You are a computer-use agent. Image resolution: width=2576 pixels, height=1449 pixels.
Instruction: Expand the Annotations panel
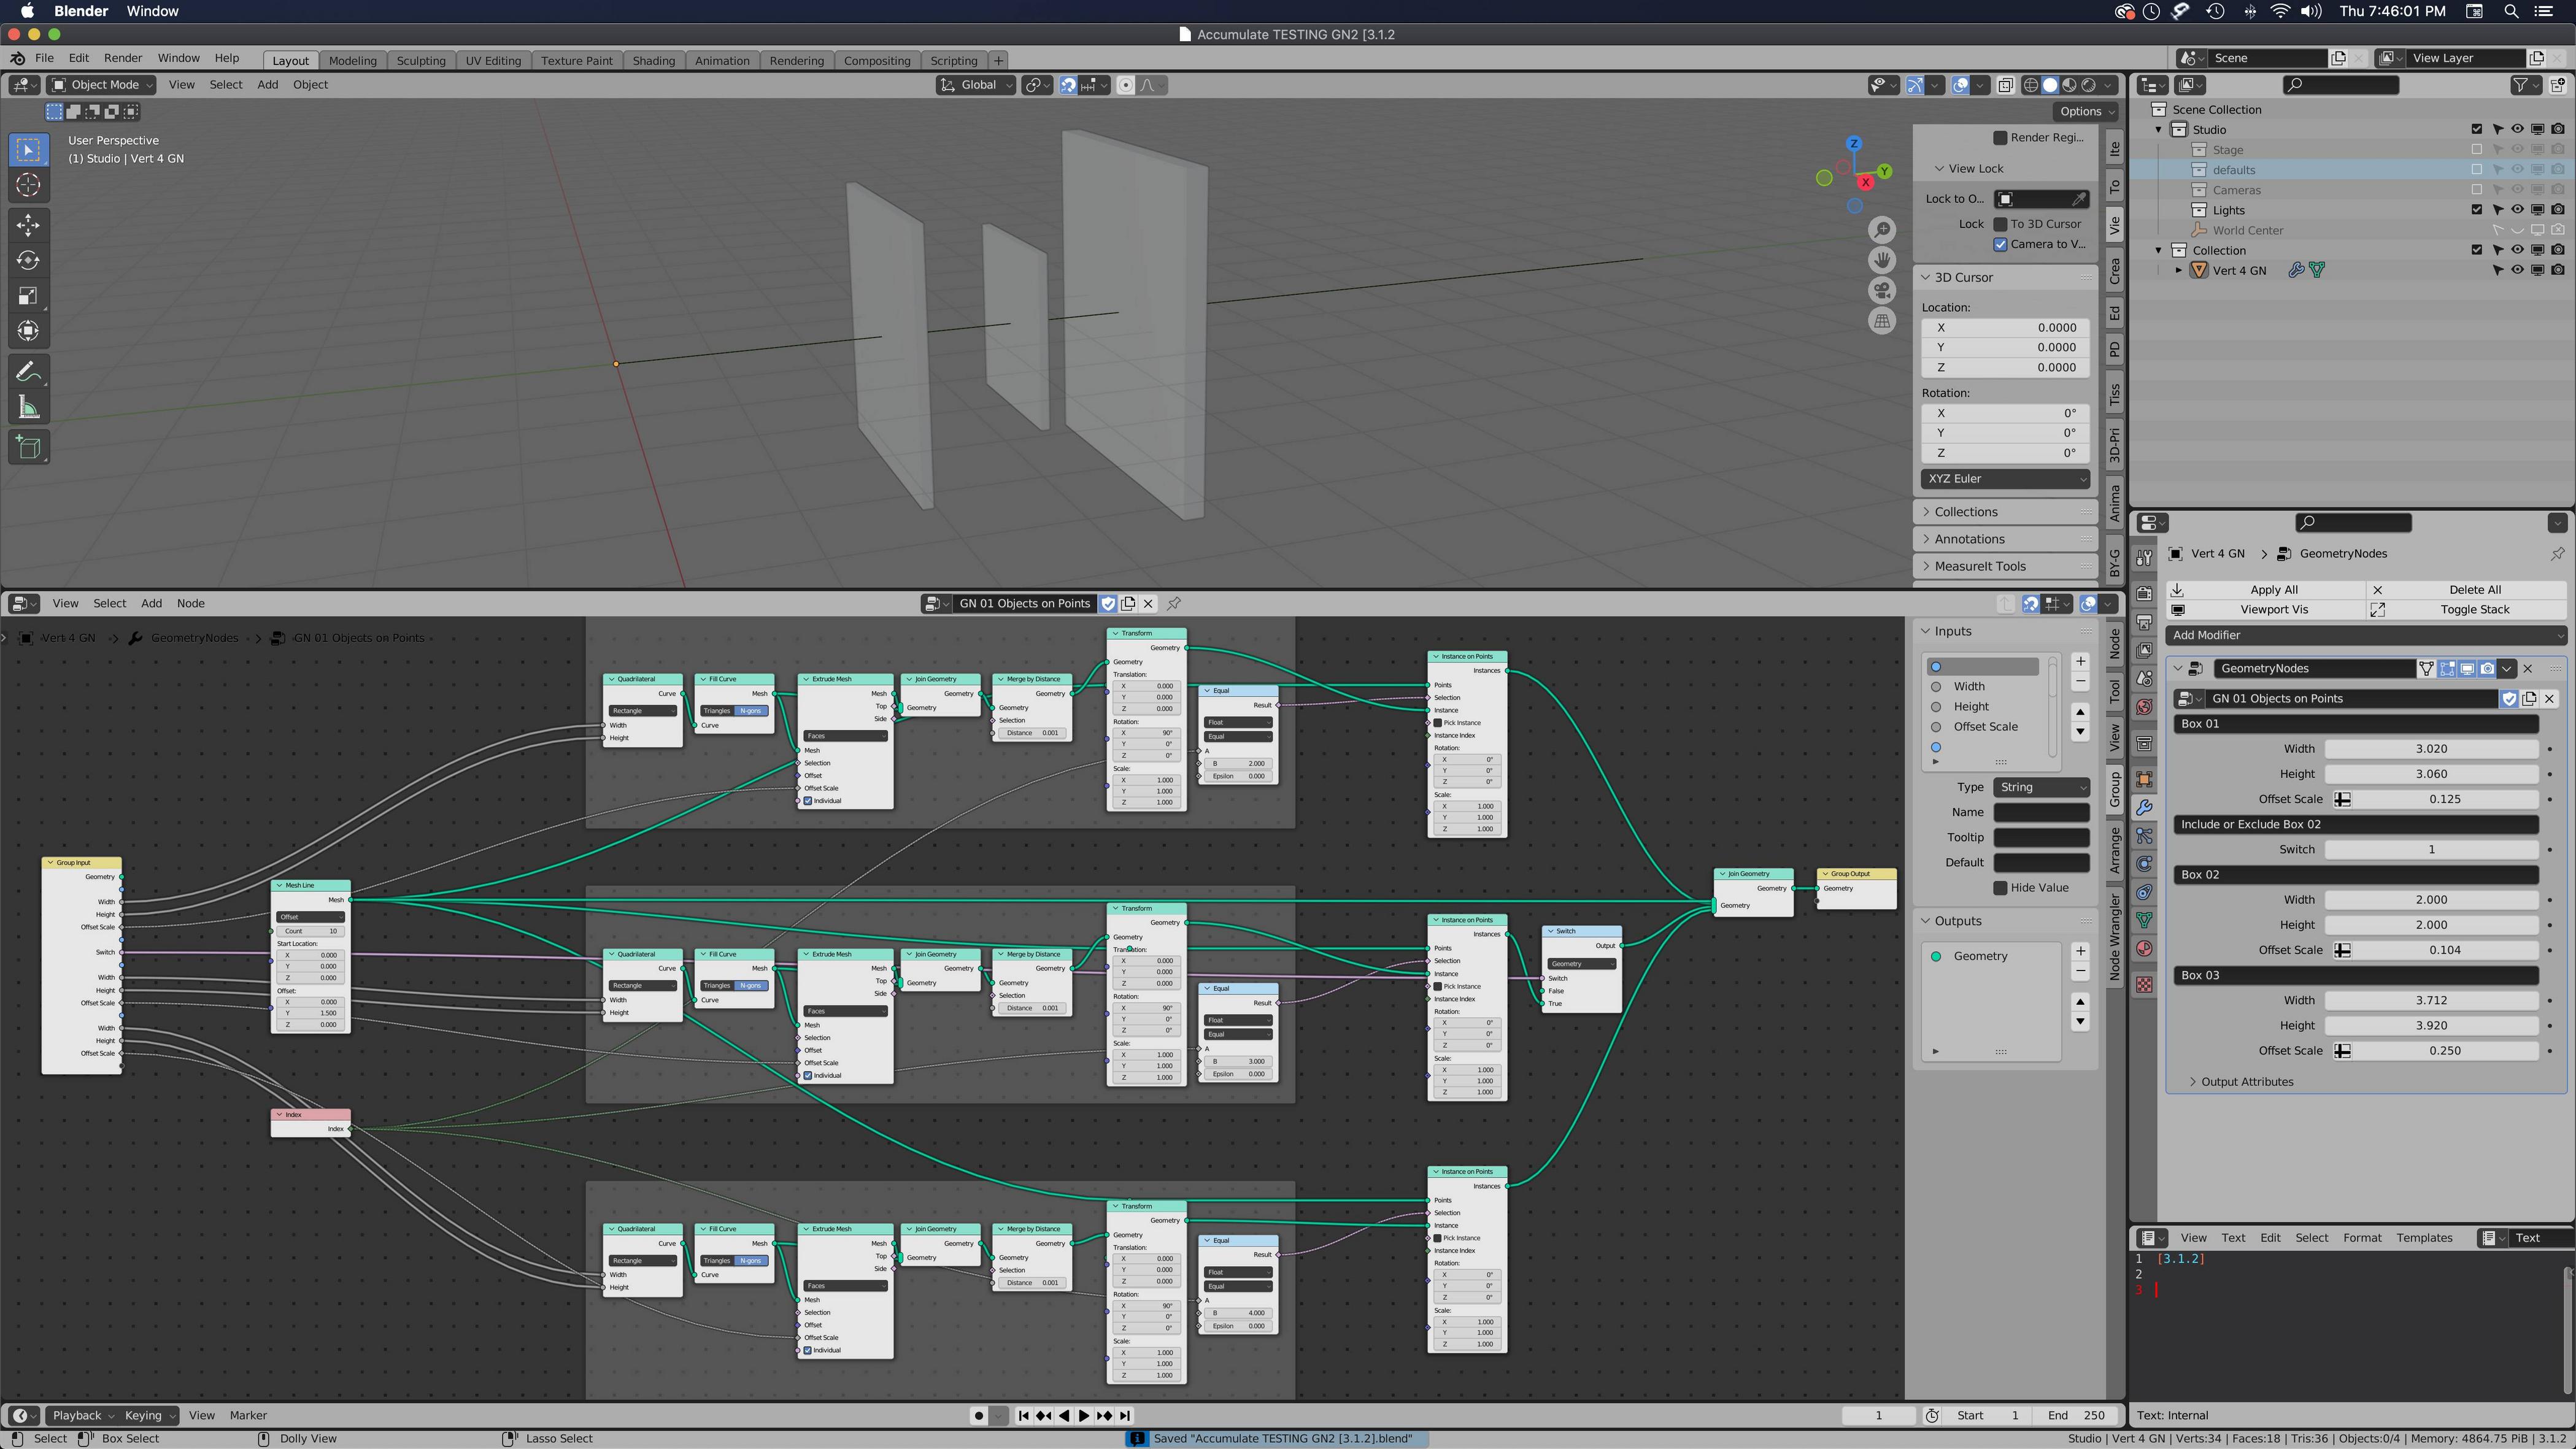(2005, 539)
